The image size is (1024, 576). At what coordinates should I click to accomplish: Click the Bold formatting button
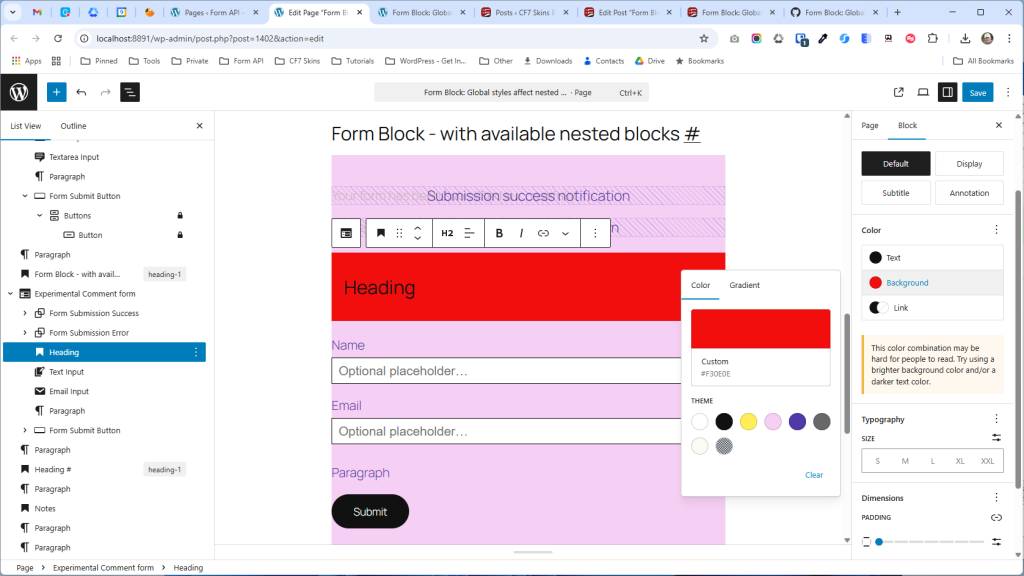point(499,233)
